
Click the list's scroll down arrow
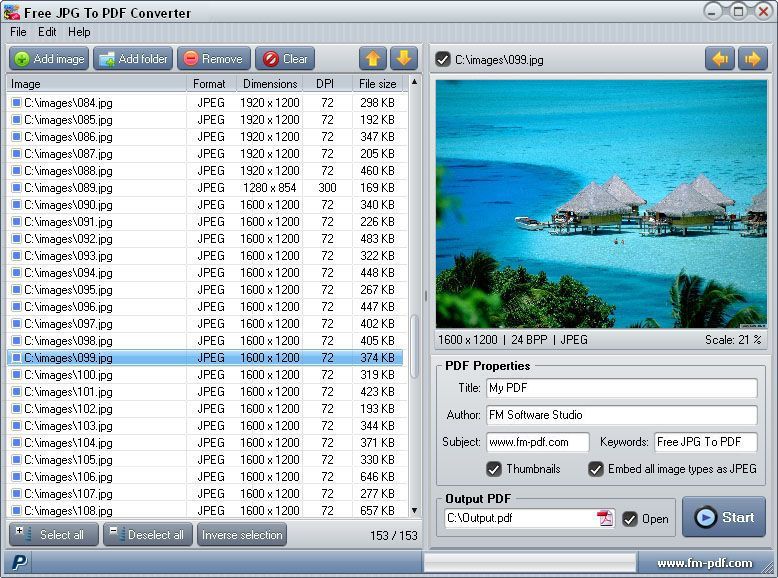[415, 510]
